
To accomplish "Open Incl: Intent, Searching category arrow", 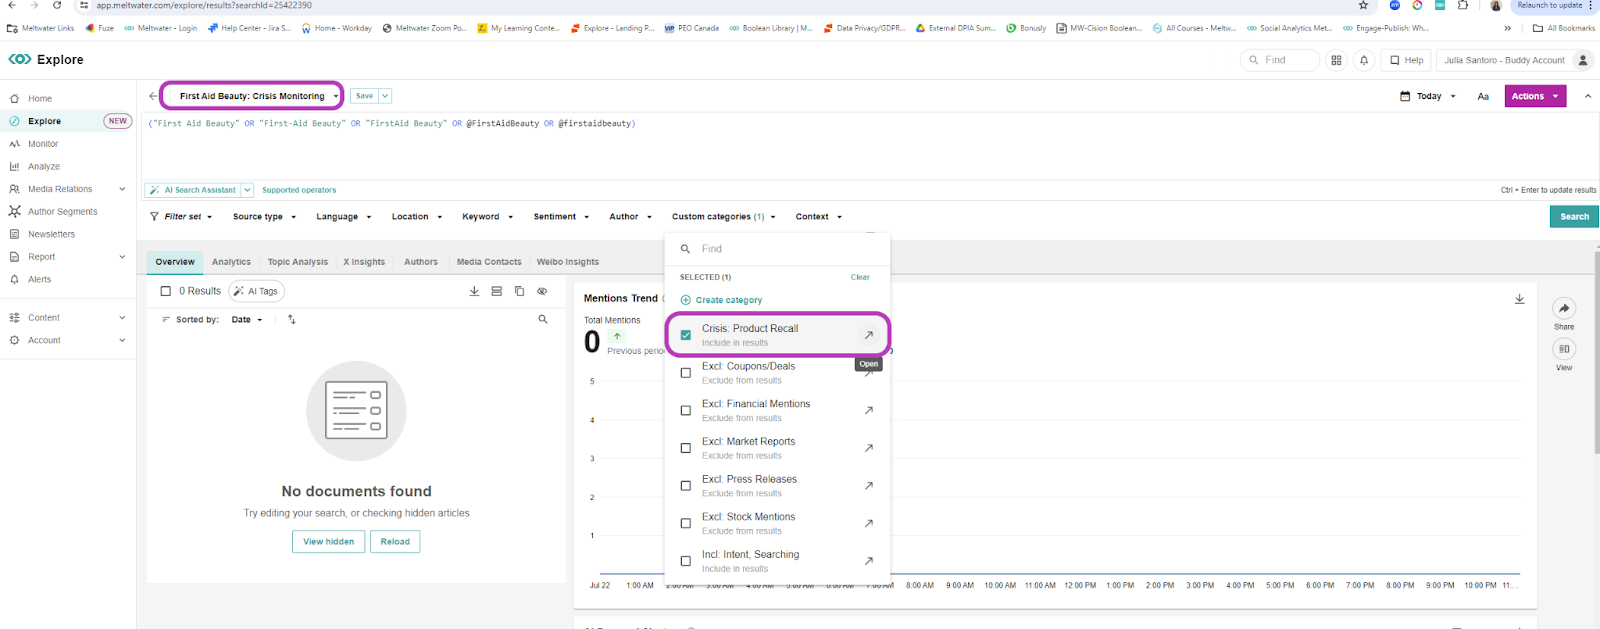I will coord(869,561).
